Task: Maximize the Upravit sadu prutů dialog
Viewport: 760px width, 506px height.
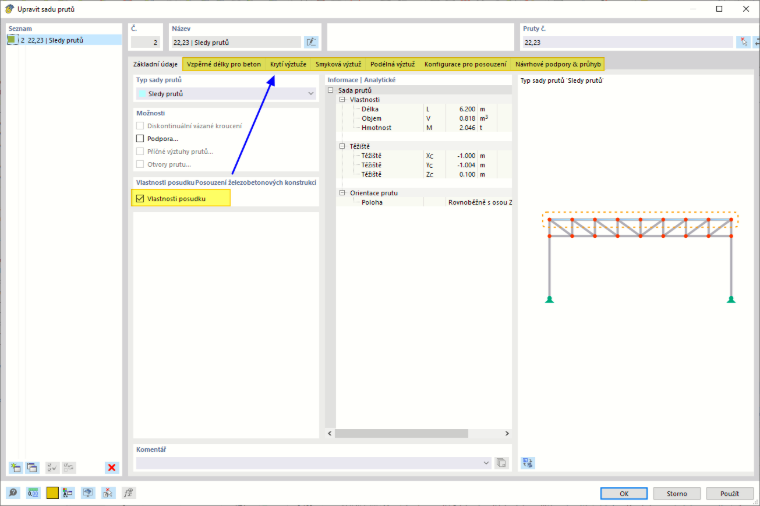Action: (719, 9)
